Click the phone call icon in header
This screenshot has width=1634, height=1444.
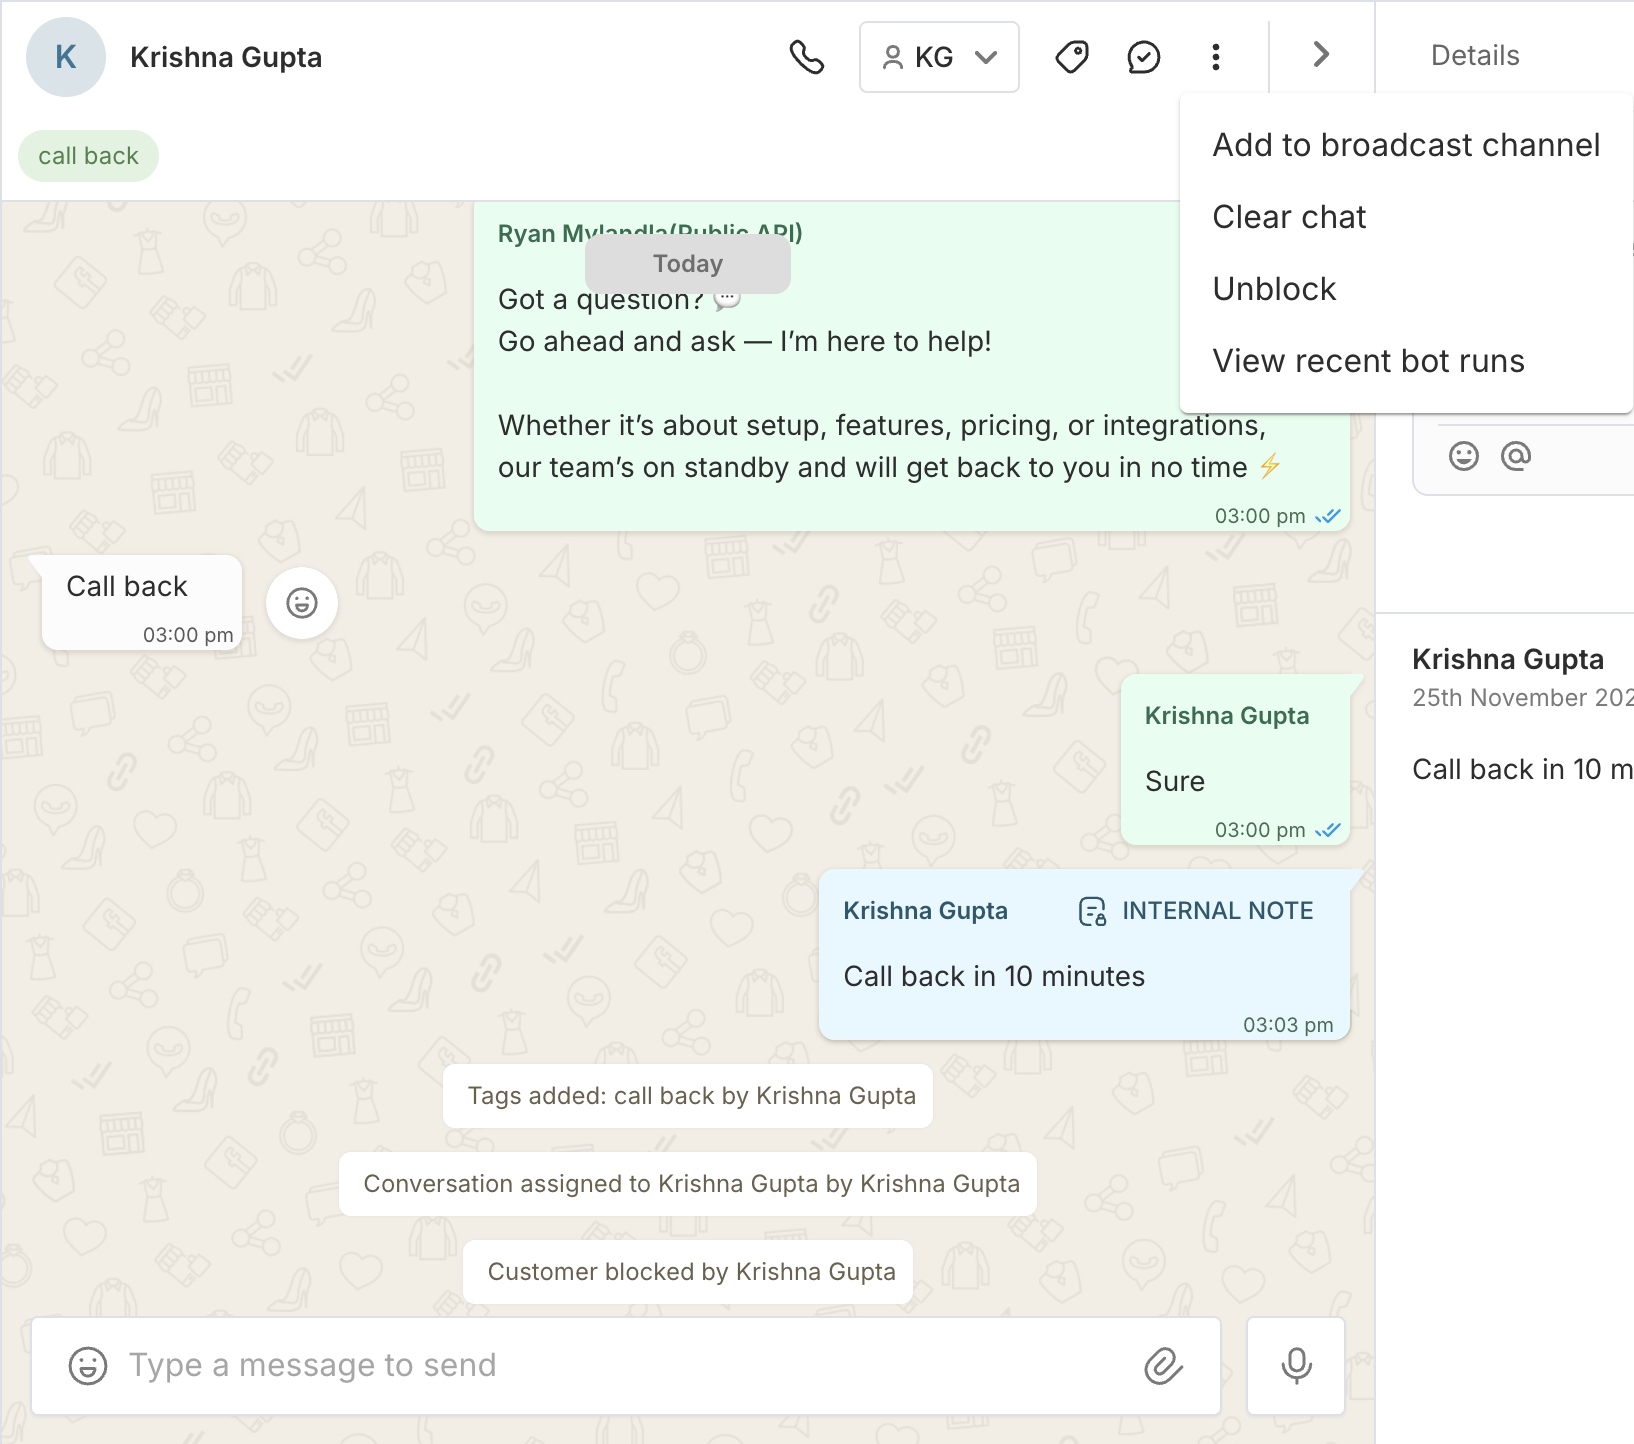coord(806,57)
